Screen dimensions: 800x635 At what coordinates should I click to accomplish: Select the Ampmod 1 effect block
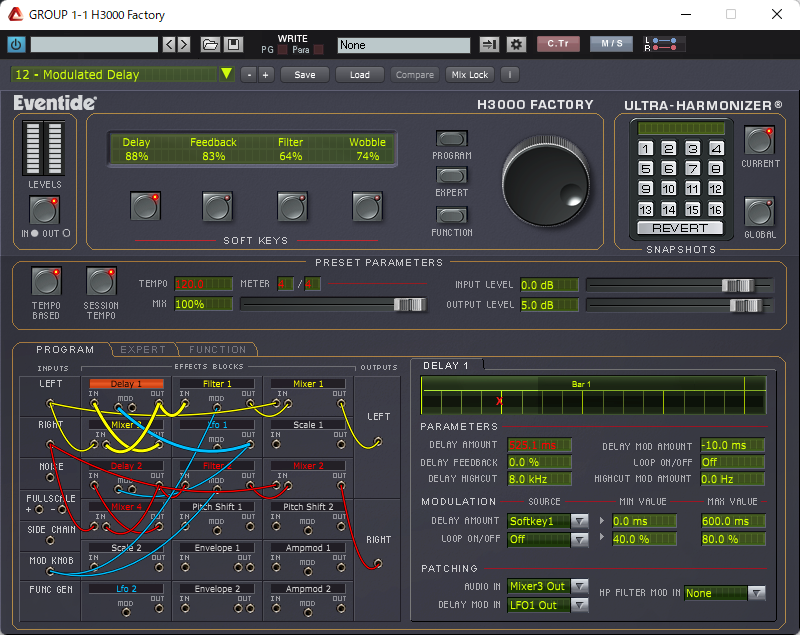pos(308,548)
